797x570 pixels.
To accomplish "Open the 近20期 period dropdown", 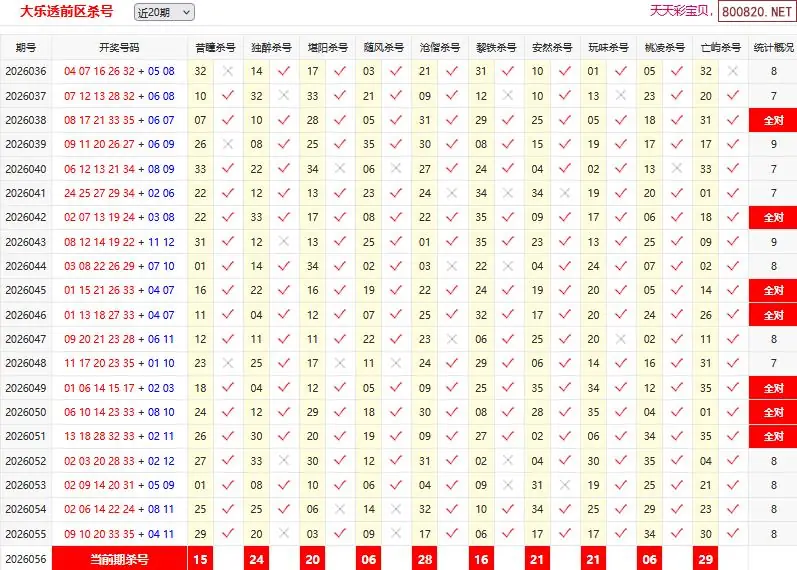I will coord(164,12).
